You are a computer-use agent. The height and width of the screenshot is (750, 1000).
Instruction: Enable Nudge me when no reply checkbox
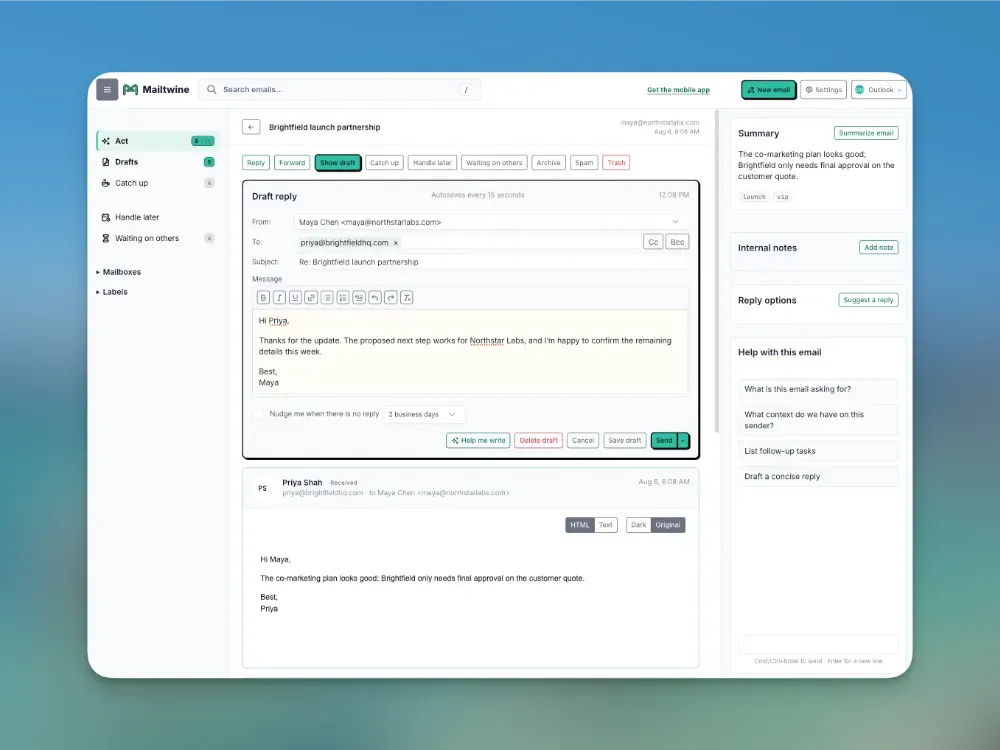coord(258,415)
